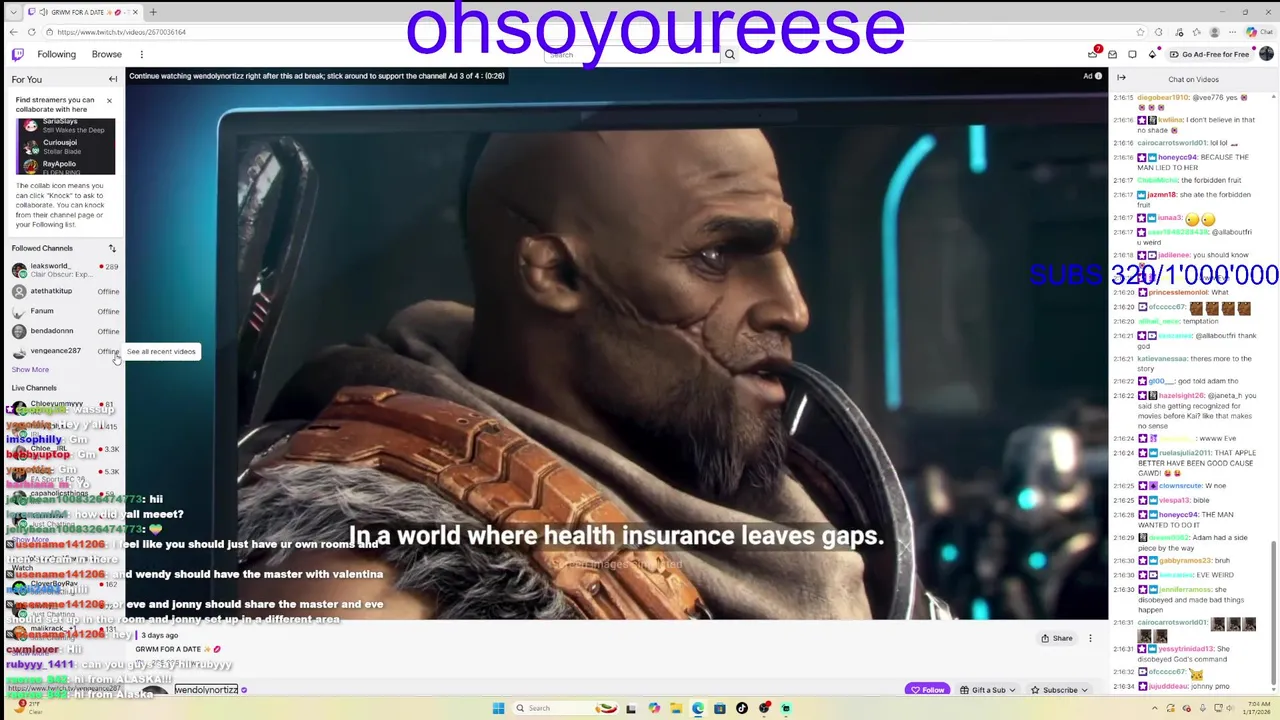Sort the Followed Channels list

pos(112,248)
